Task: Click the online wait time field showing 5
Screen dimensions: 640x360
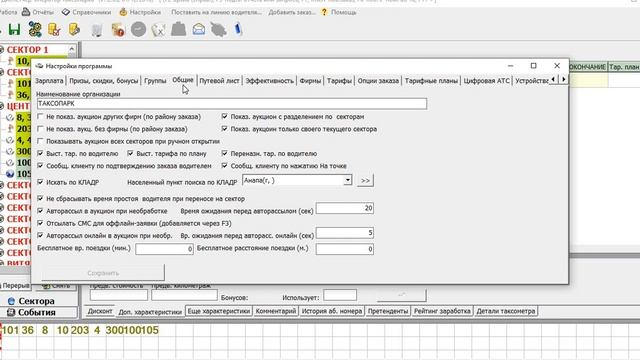Action: (345, 233)
